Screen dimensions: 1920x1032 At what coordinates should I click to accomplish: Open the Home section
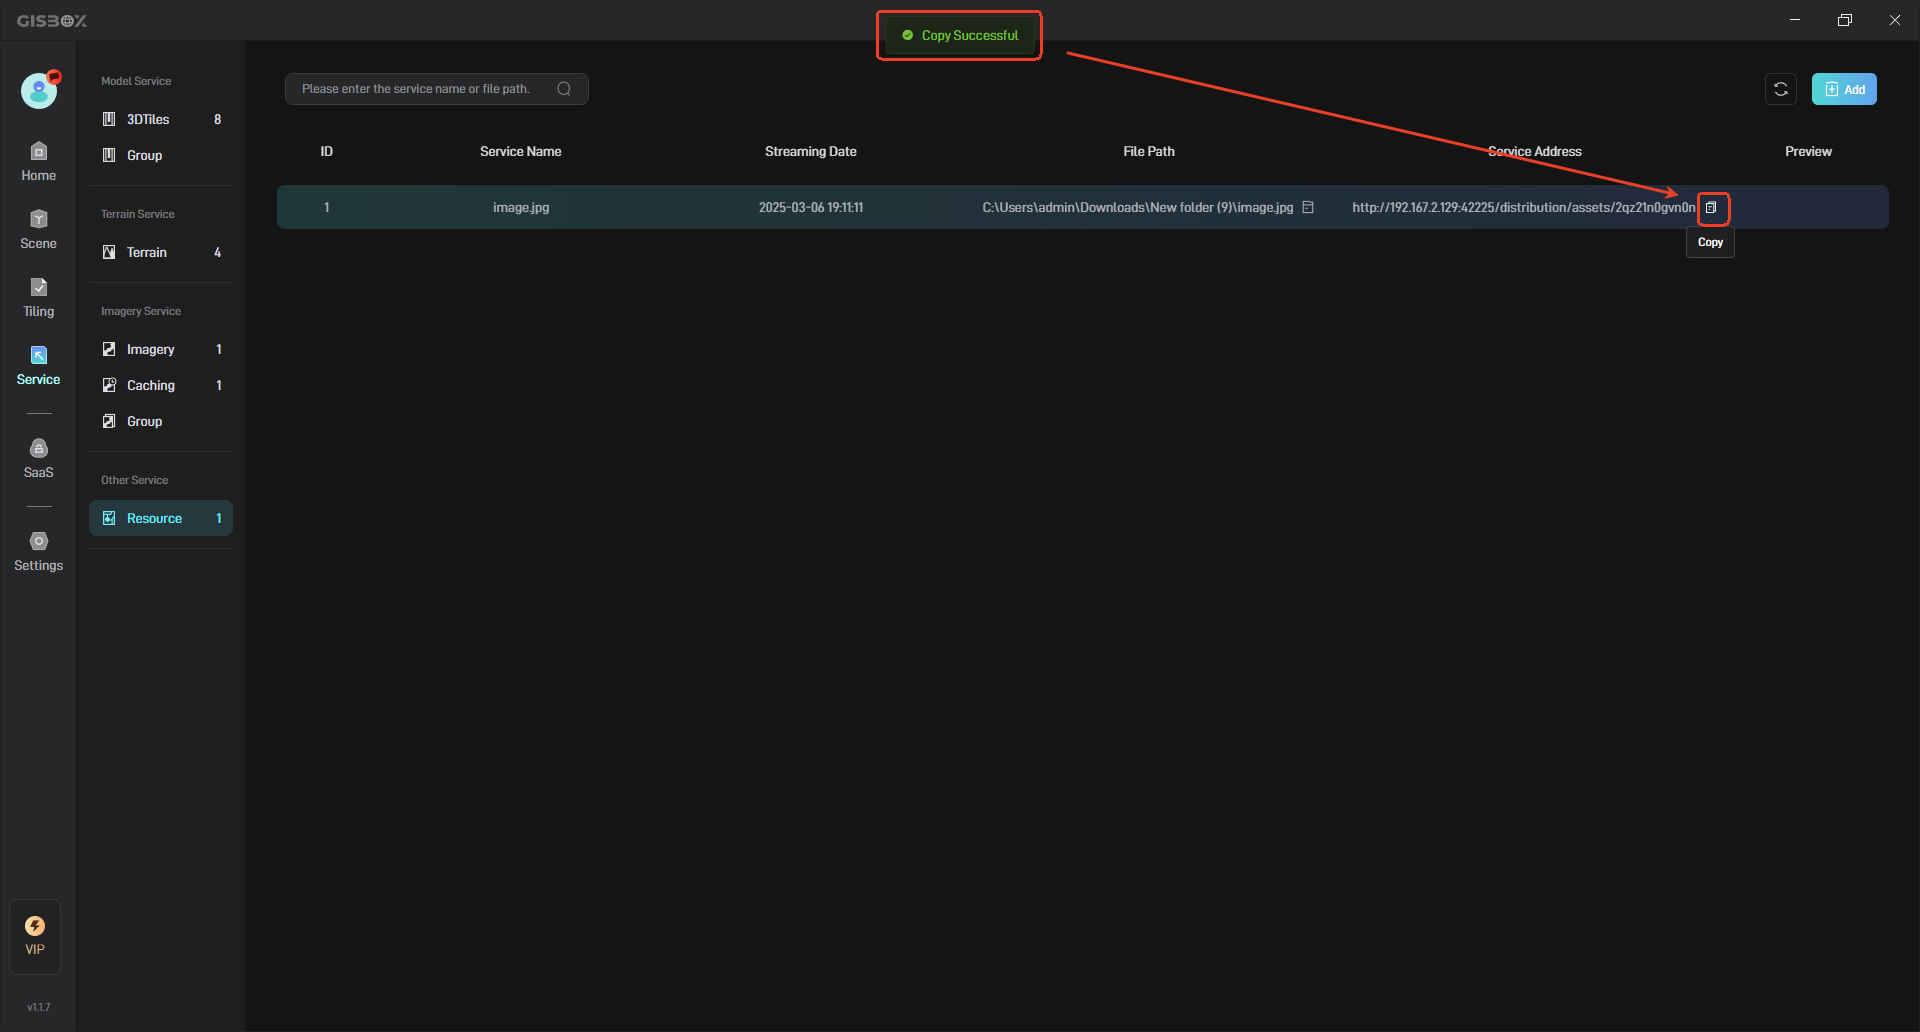coord(38,161)
